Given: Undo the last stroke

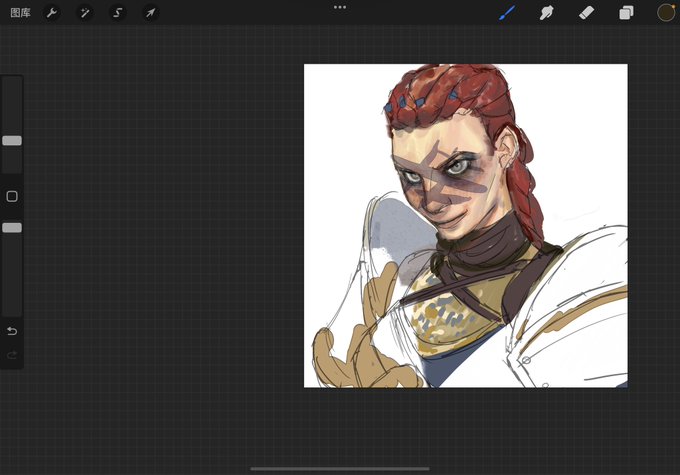Looking at the screenshot, I should pyautogui.click(x=12, y=331).
